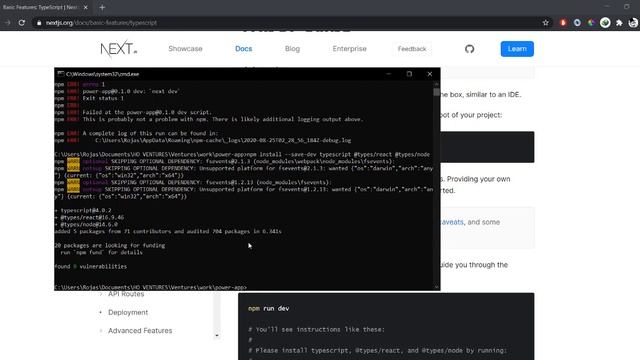The height and width of the screenshot is (360, 640).
Task: Open Enterprise in the Next.js navigation
Action: (x=349, y=49)
